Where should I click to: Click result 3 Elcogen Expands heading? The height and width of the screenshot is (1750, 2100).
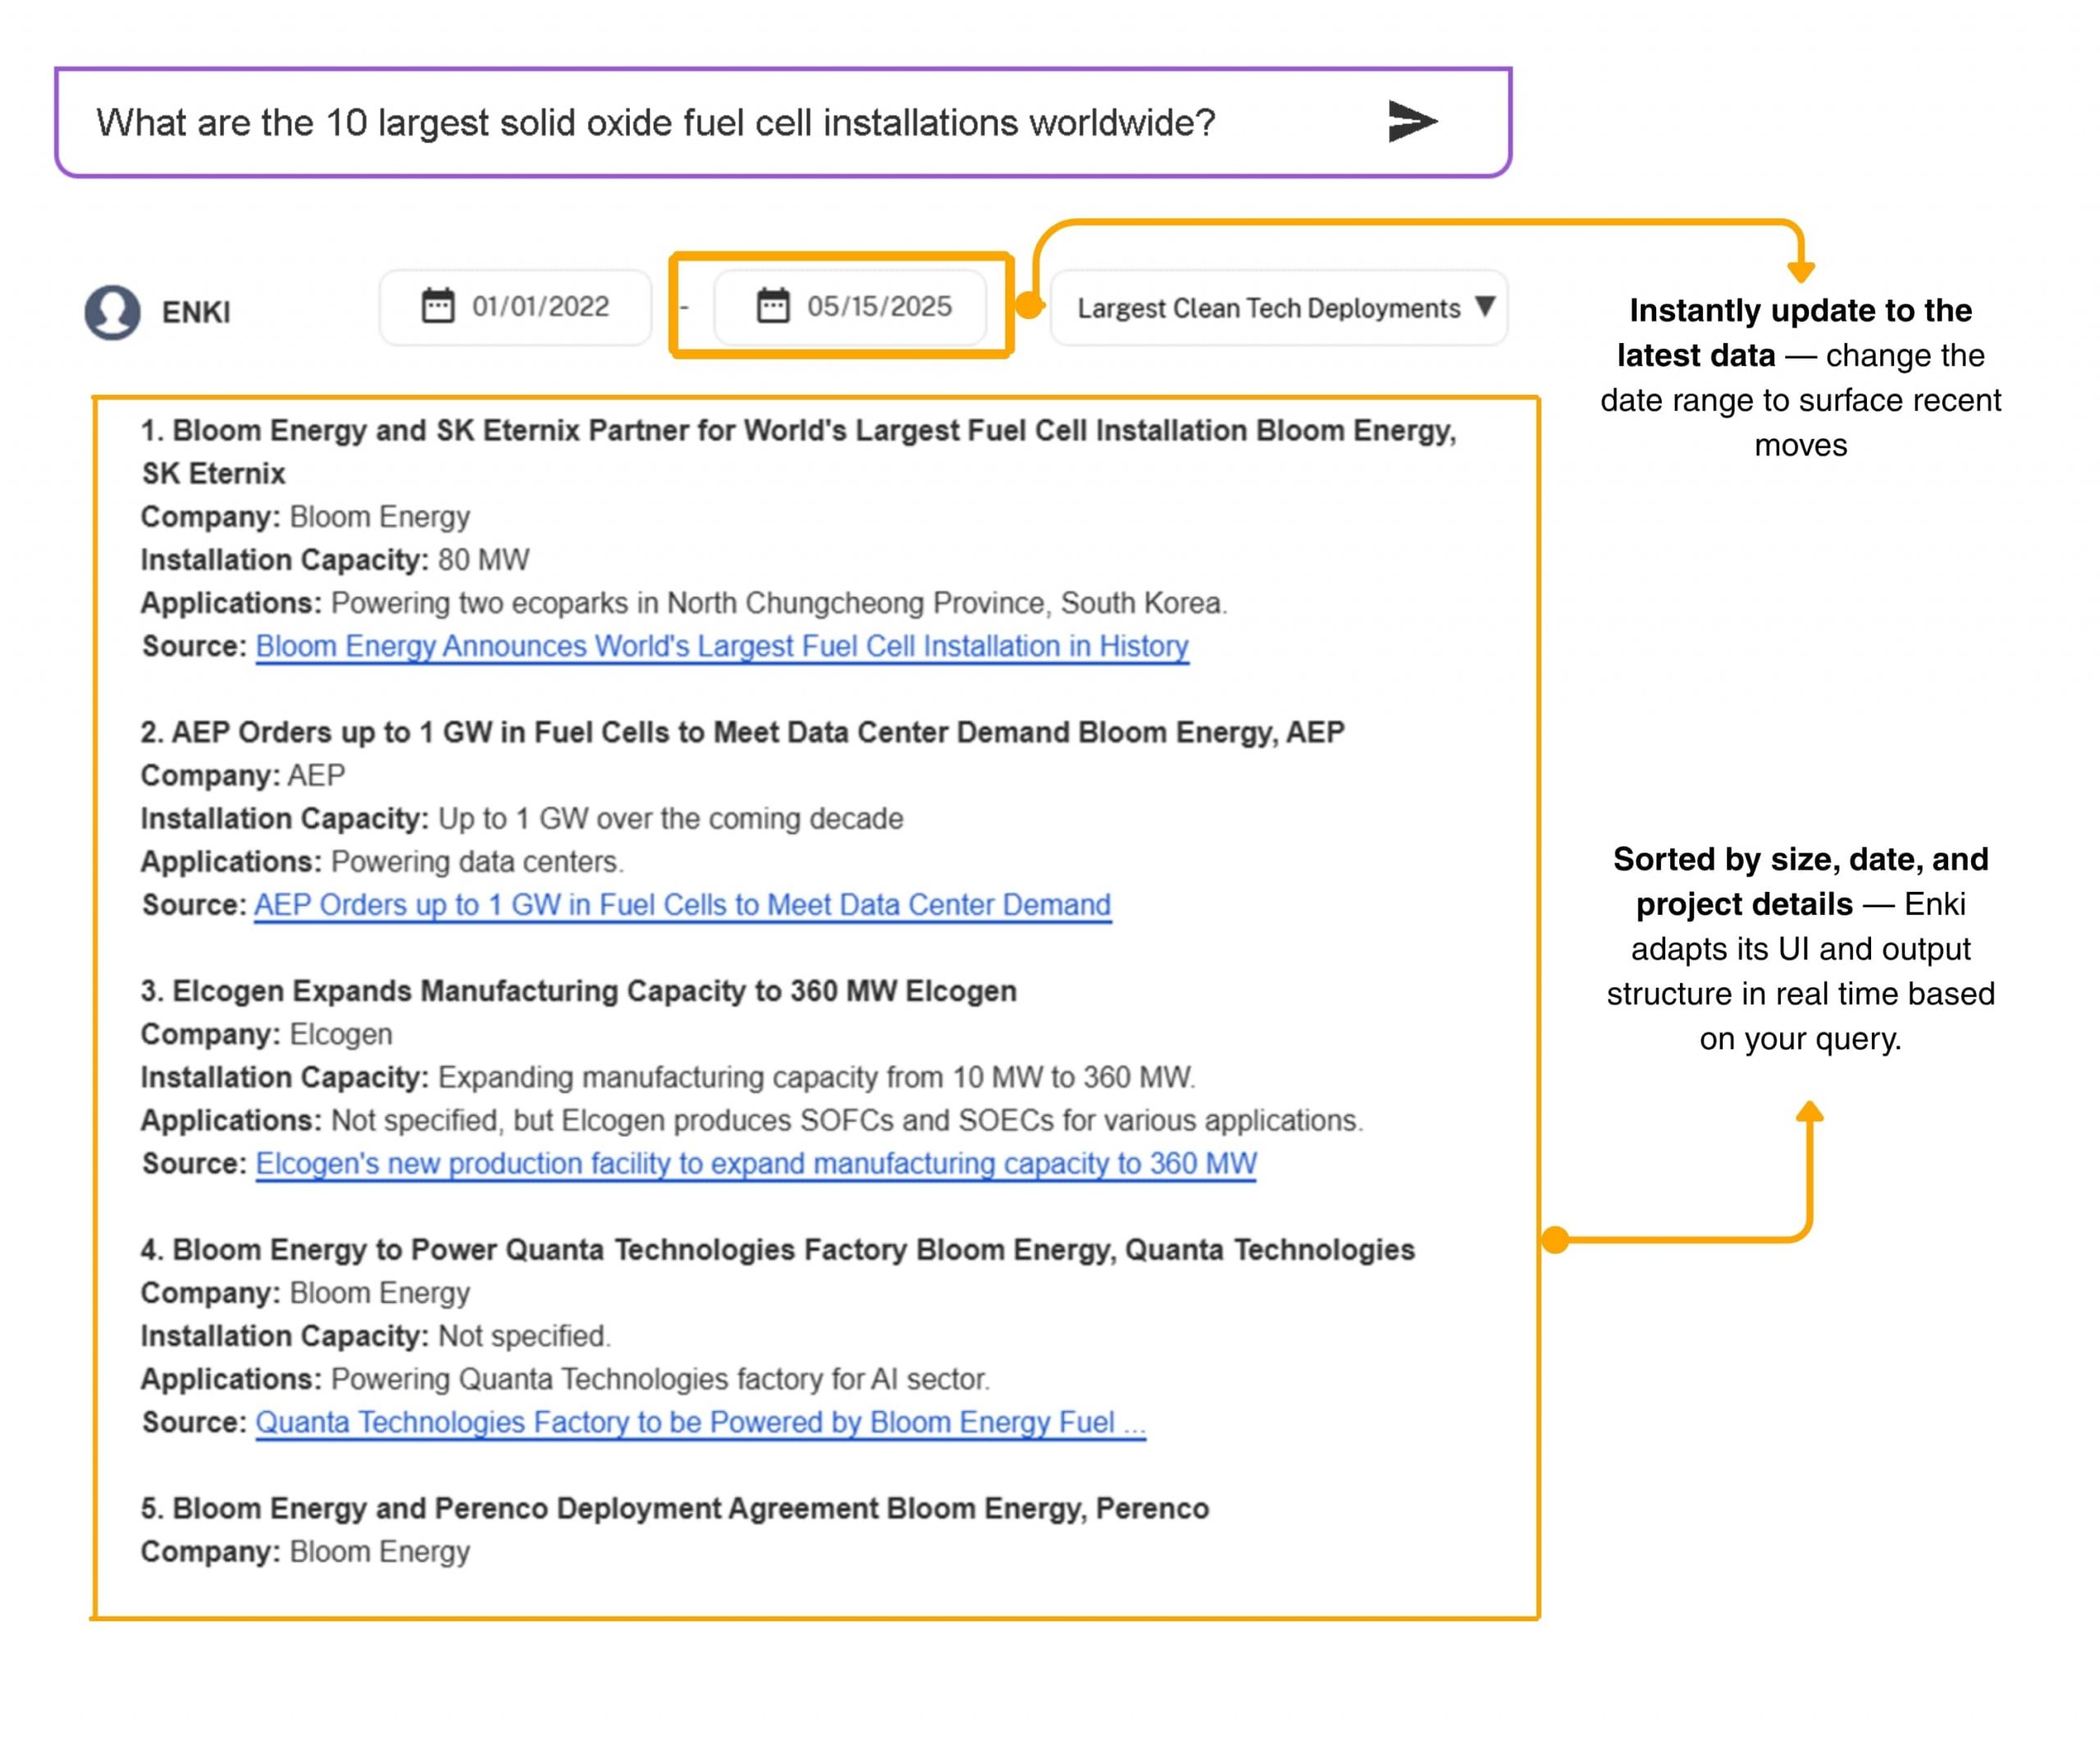(578, 991)
